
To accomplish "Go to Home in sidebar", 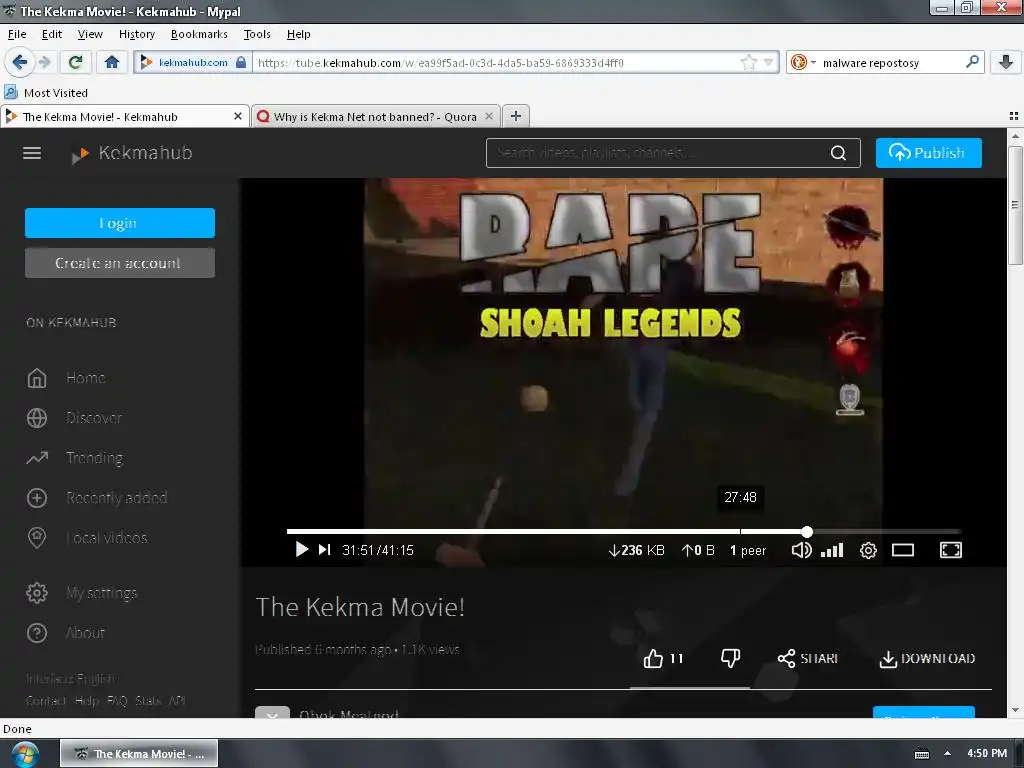I will click(x=86, y=378).
